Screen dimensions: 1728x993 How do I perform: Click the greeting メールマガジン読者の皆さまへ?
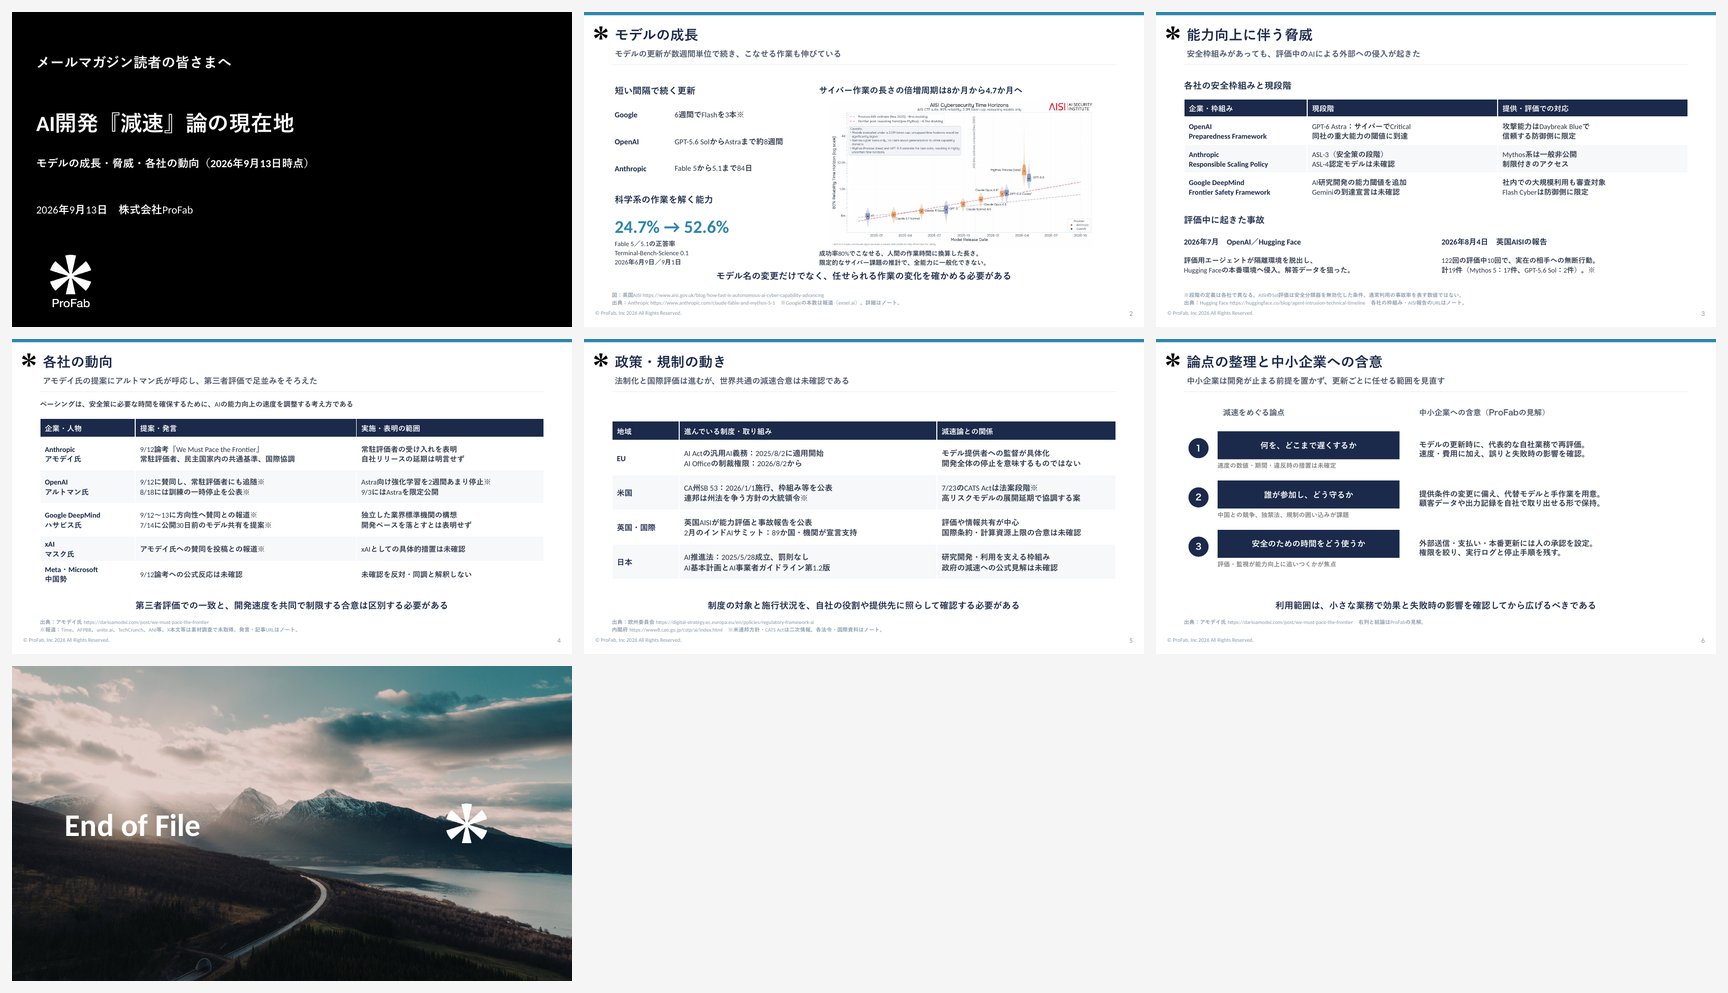[134, 62]
